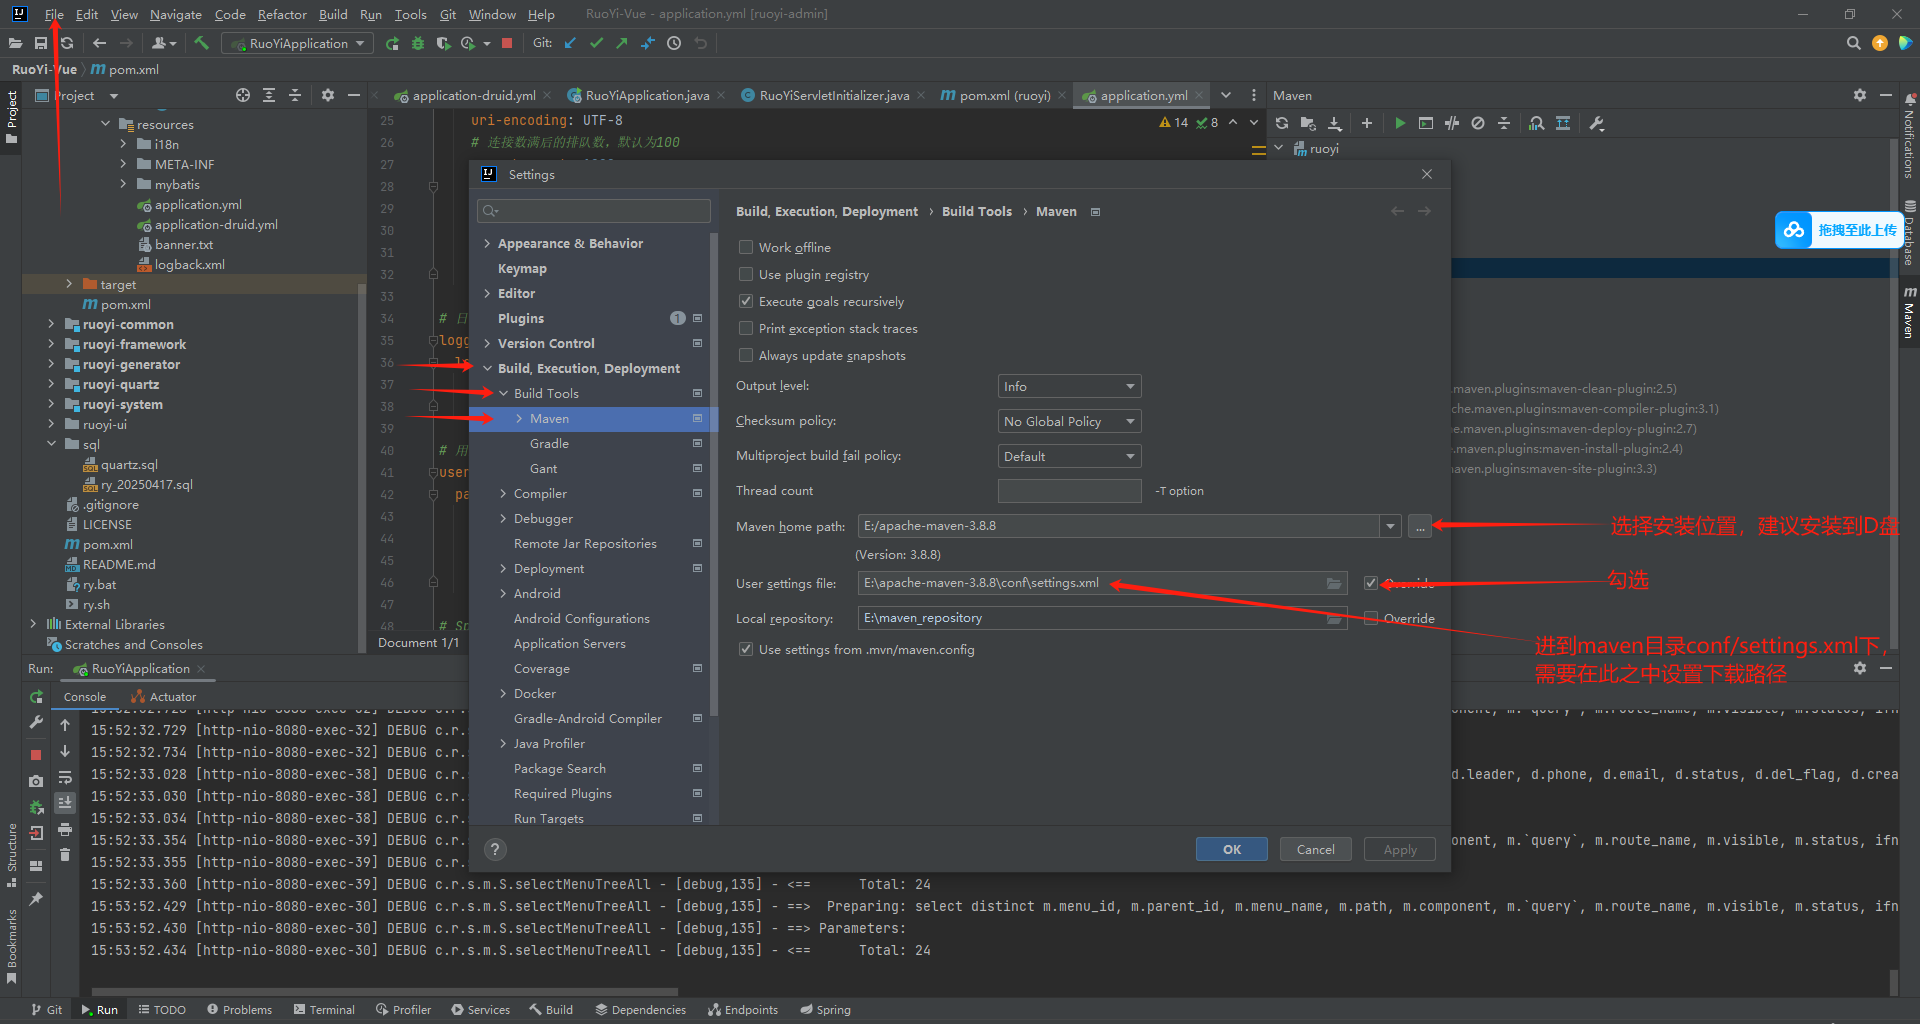Expand Editor settings group
This screenshot has width=1920, height=1024.
tap(487, 293)
